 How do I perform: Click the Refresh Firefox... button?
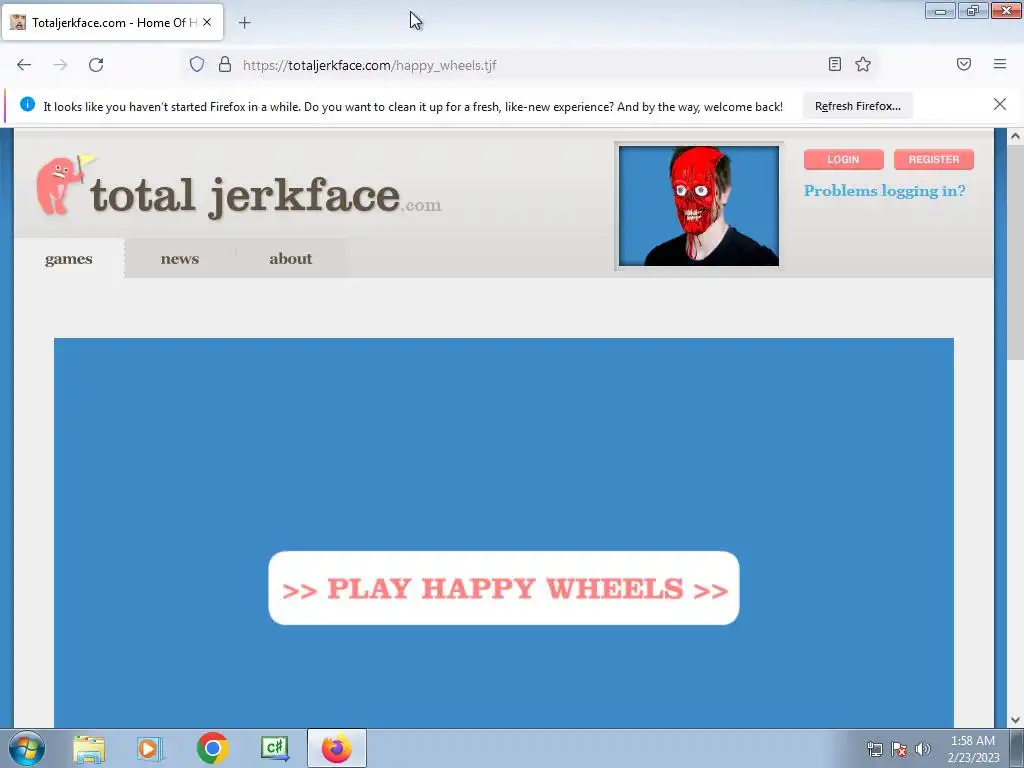(x=857, y=106)
